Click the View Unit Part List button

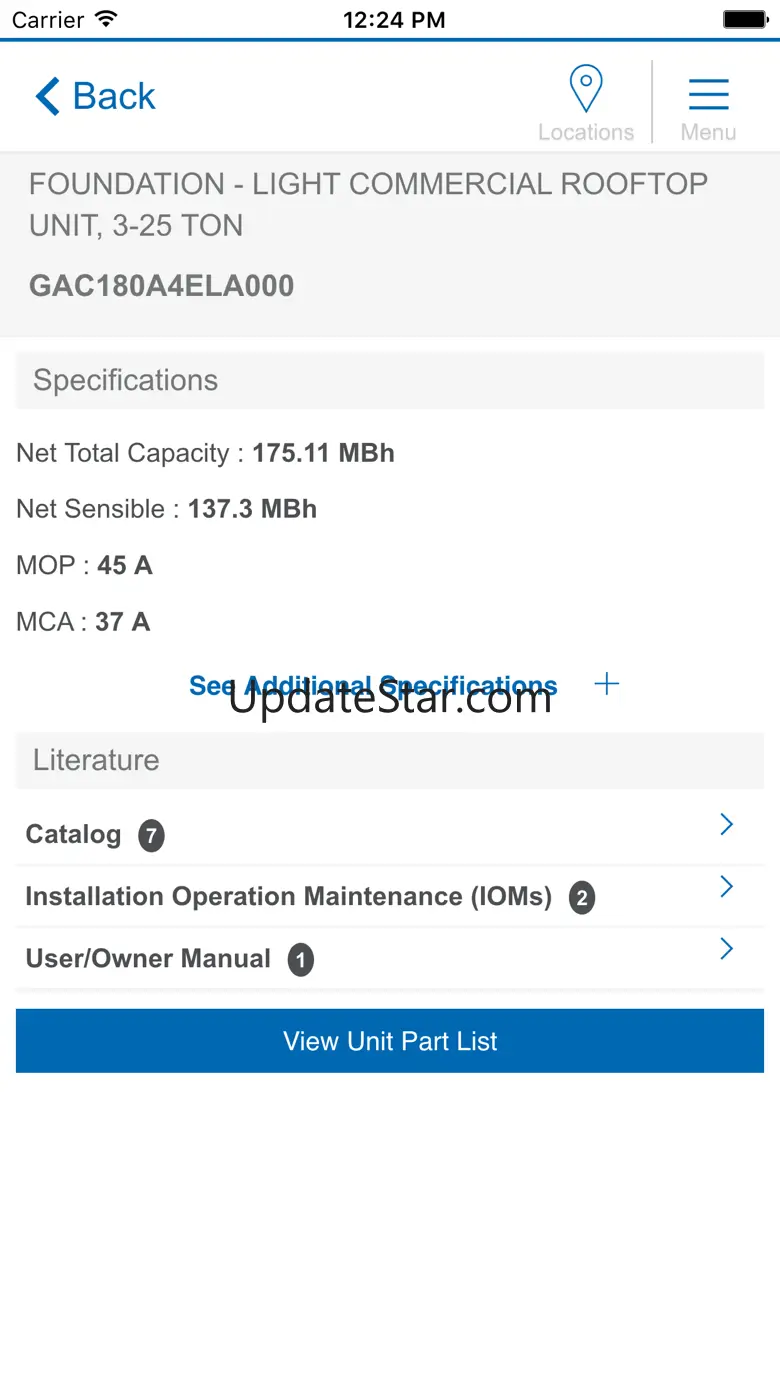[x=390, y=1041]
